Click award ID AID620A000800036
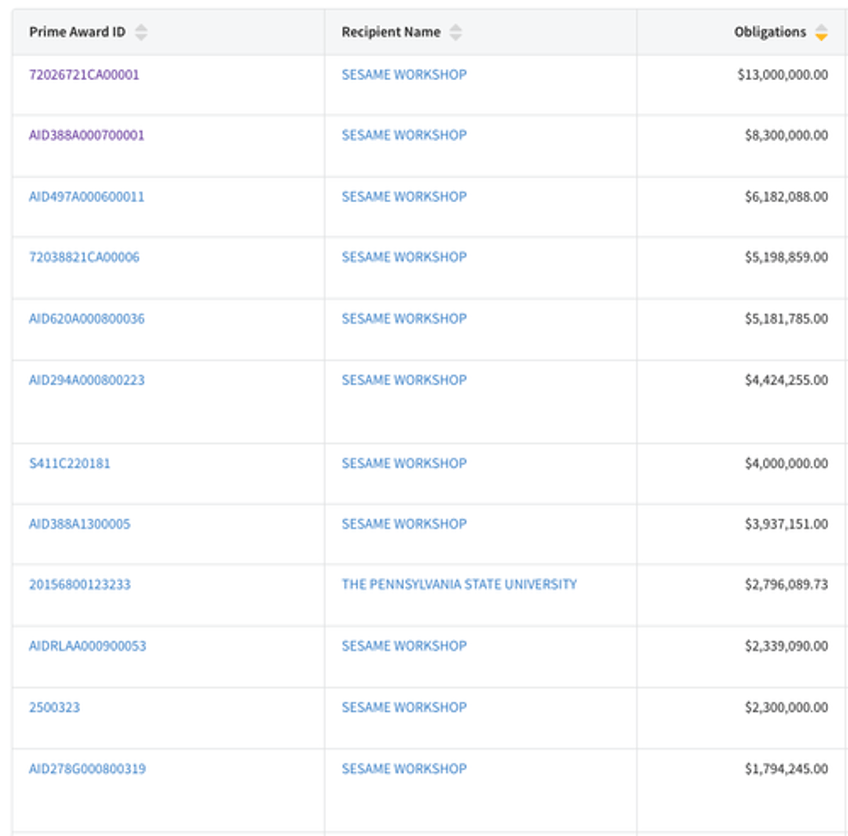 pyautogui.click(x=86, y=319)
